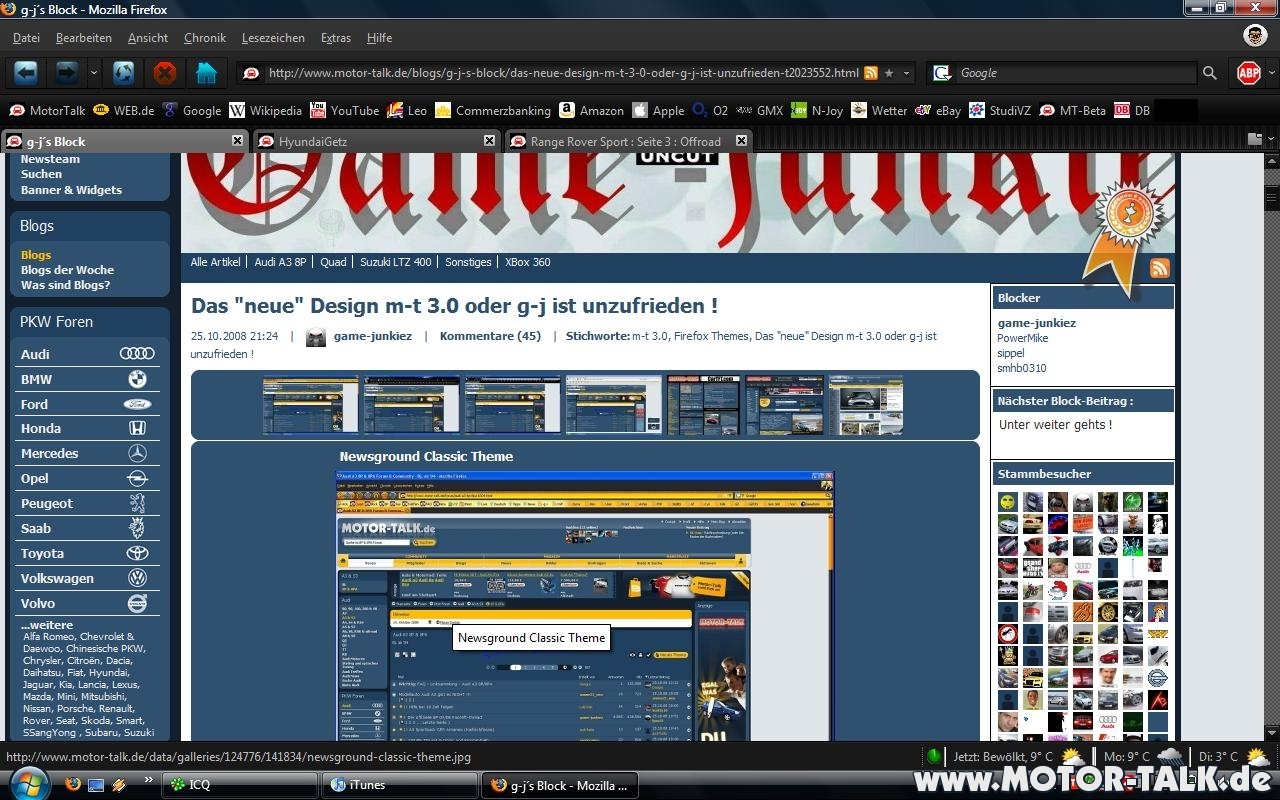1280x800 pixels.
Task: Click the Blogs der Woche link
Action: point(67,270)
